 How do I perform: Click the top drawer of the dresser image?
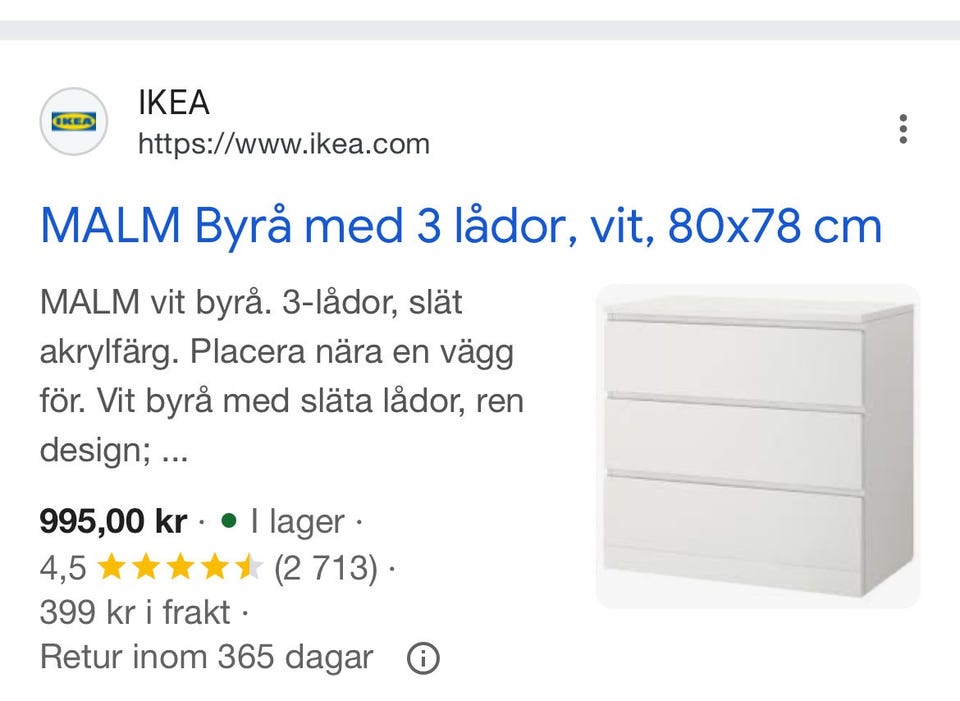pos(733,362)
